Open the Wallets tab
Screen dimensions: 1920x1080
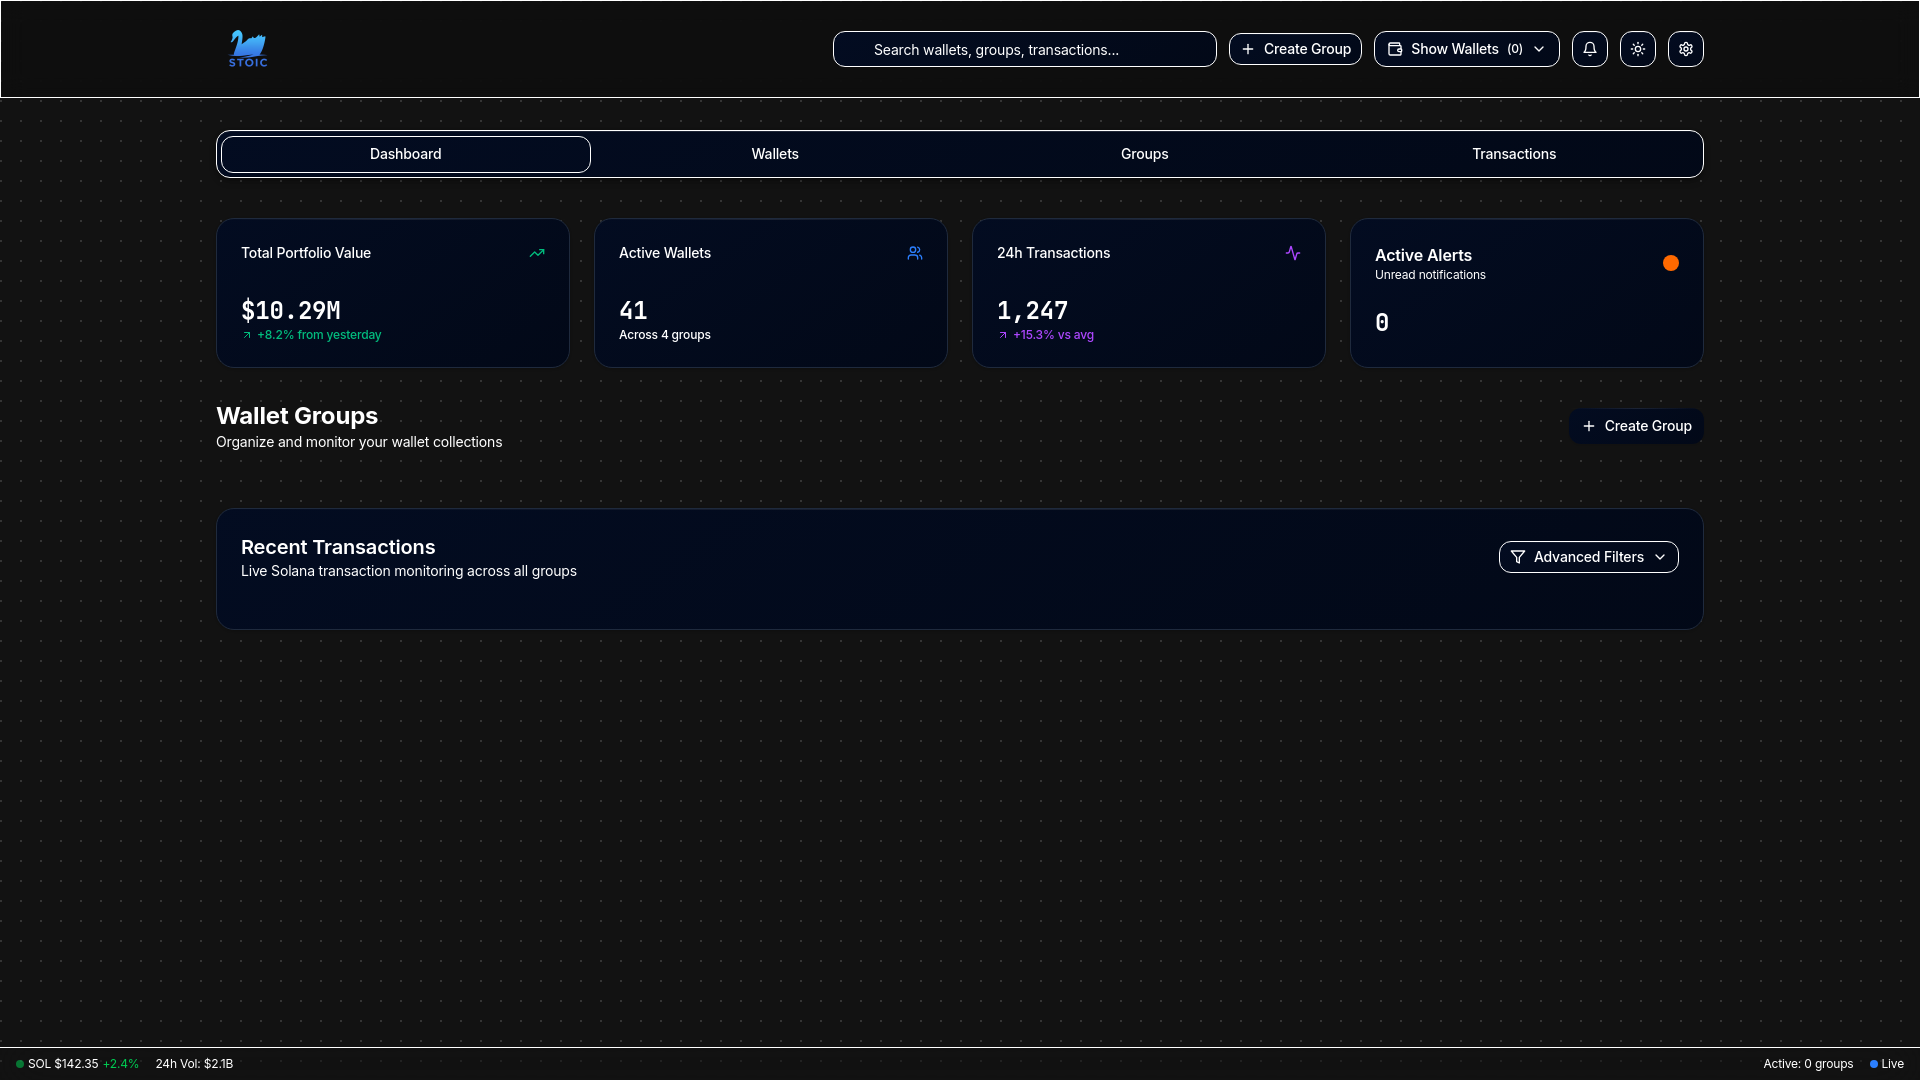775,154
